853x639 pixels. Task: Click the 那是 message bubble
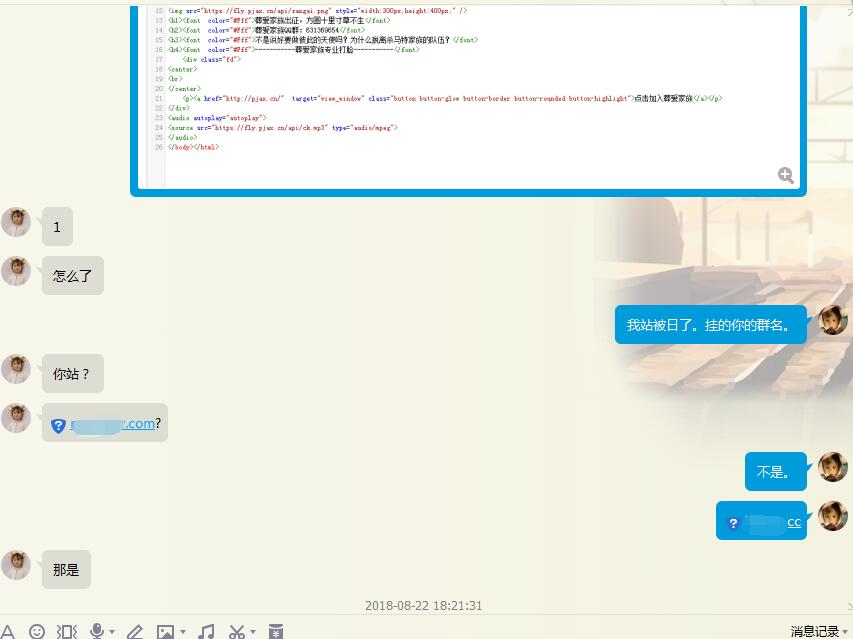pyautogui.click(x=66, y=569)
